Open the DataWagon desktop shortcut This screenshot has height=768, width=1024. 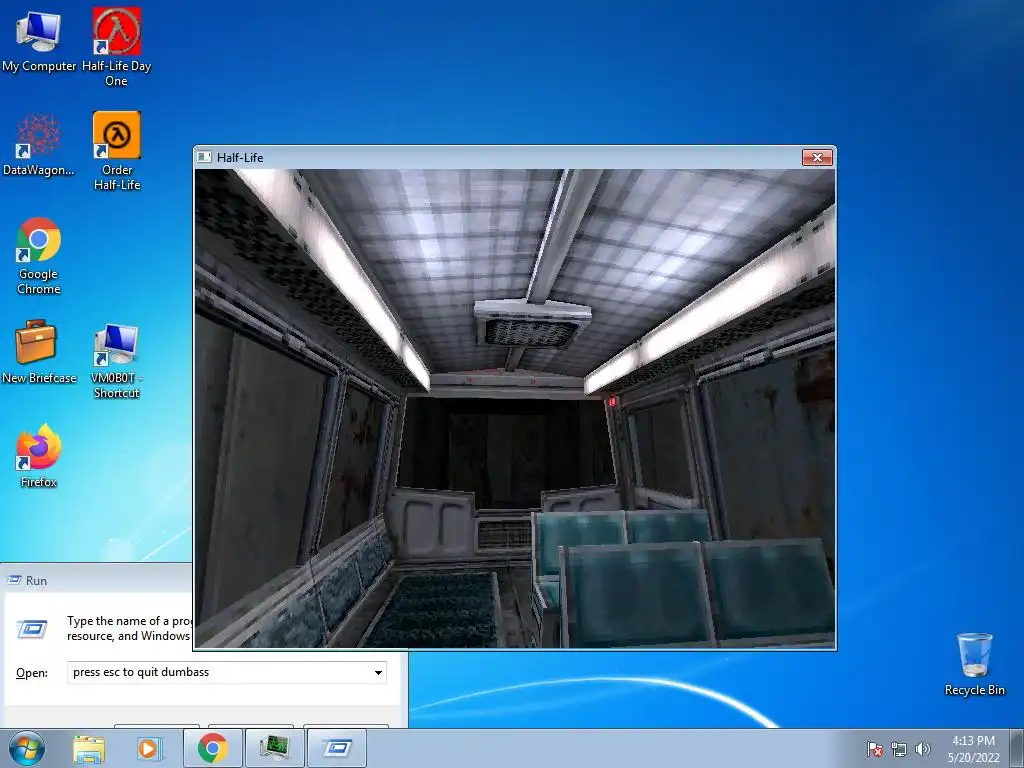[x=39, y=145]
